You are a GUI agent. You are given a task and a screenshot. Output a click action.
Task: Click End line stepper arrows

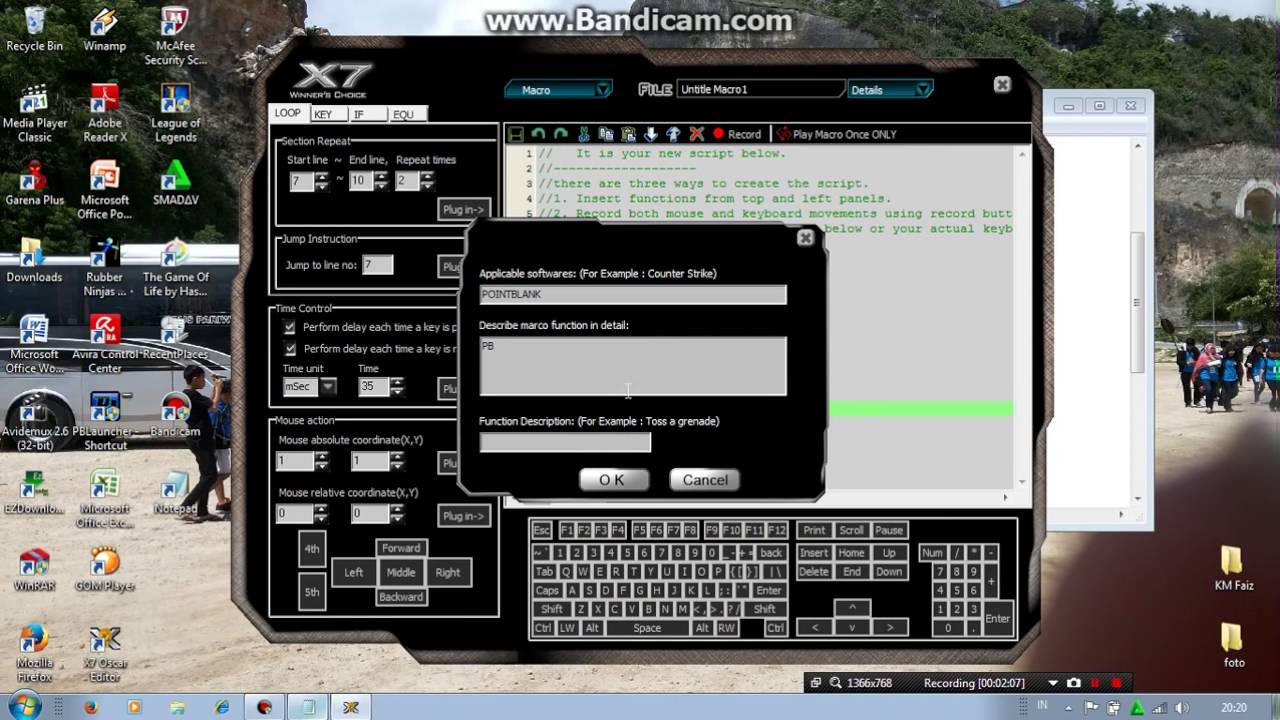[381, 181]
